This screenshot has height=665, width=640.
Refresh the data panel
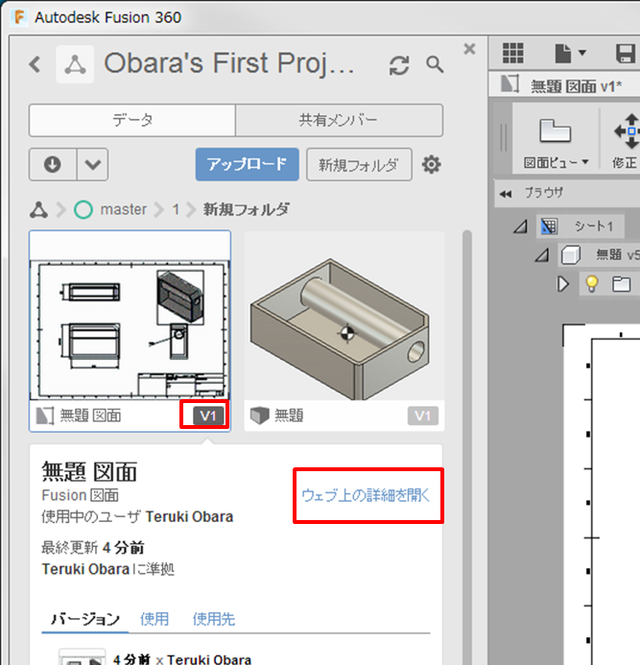(399, 65)
